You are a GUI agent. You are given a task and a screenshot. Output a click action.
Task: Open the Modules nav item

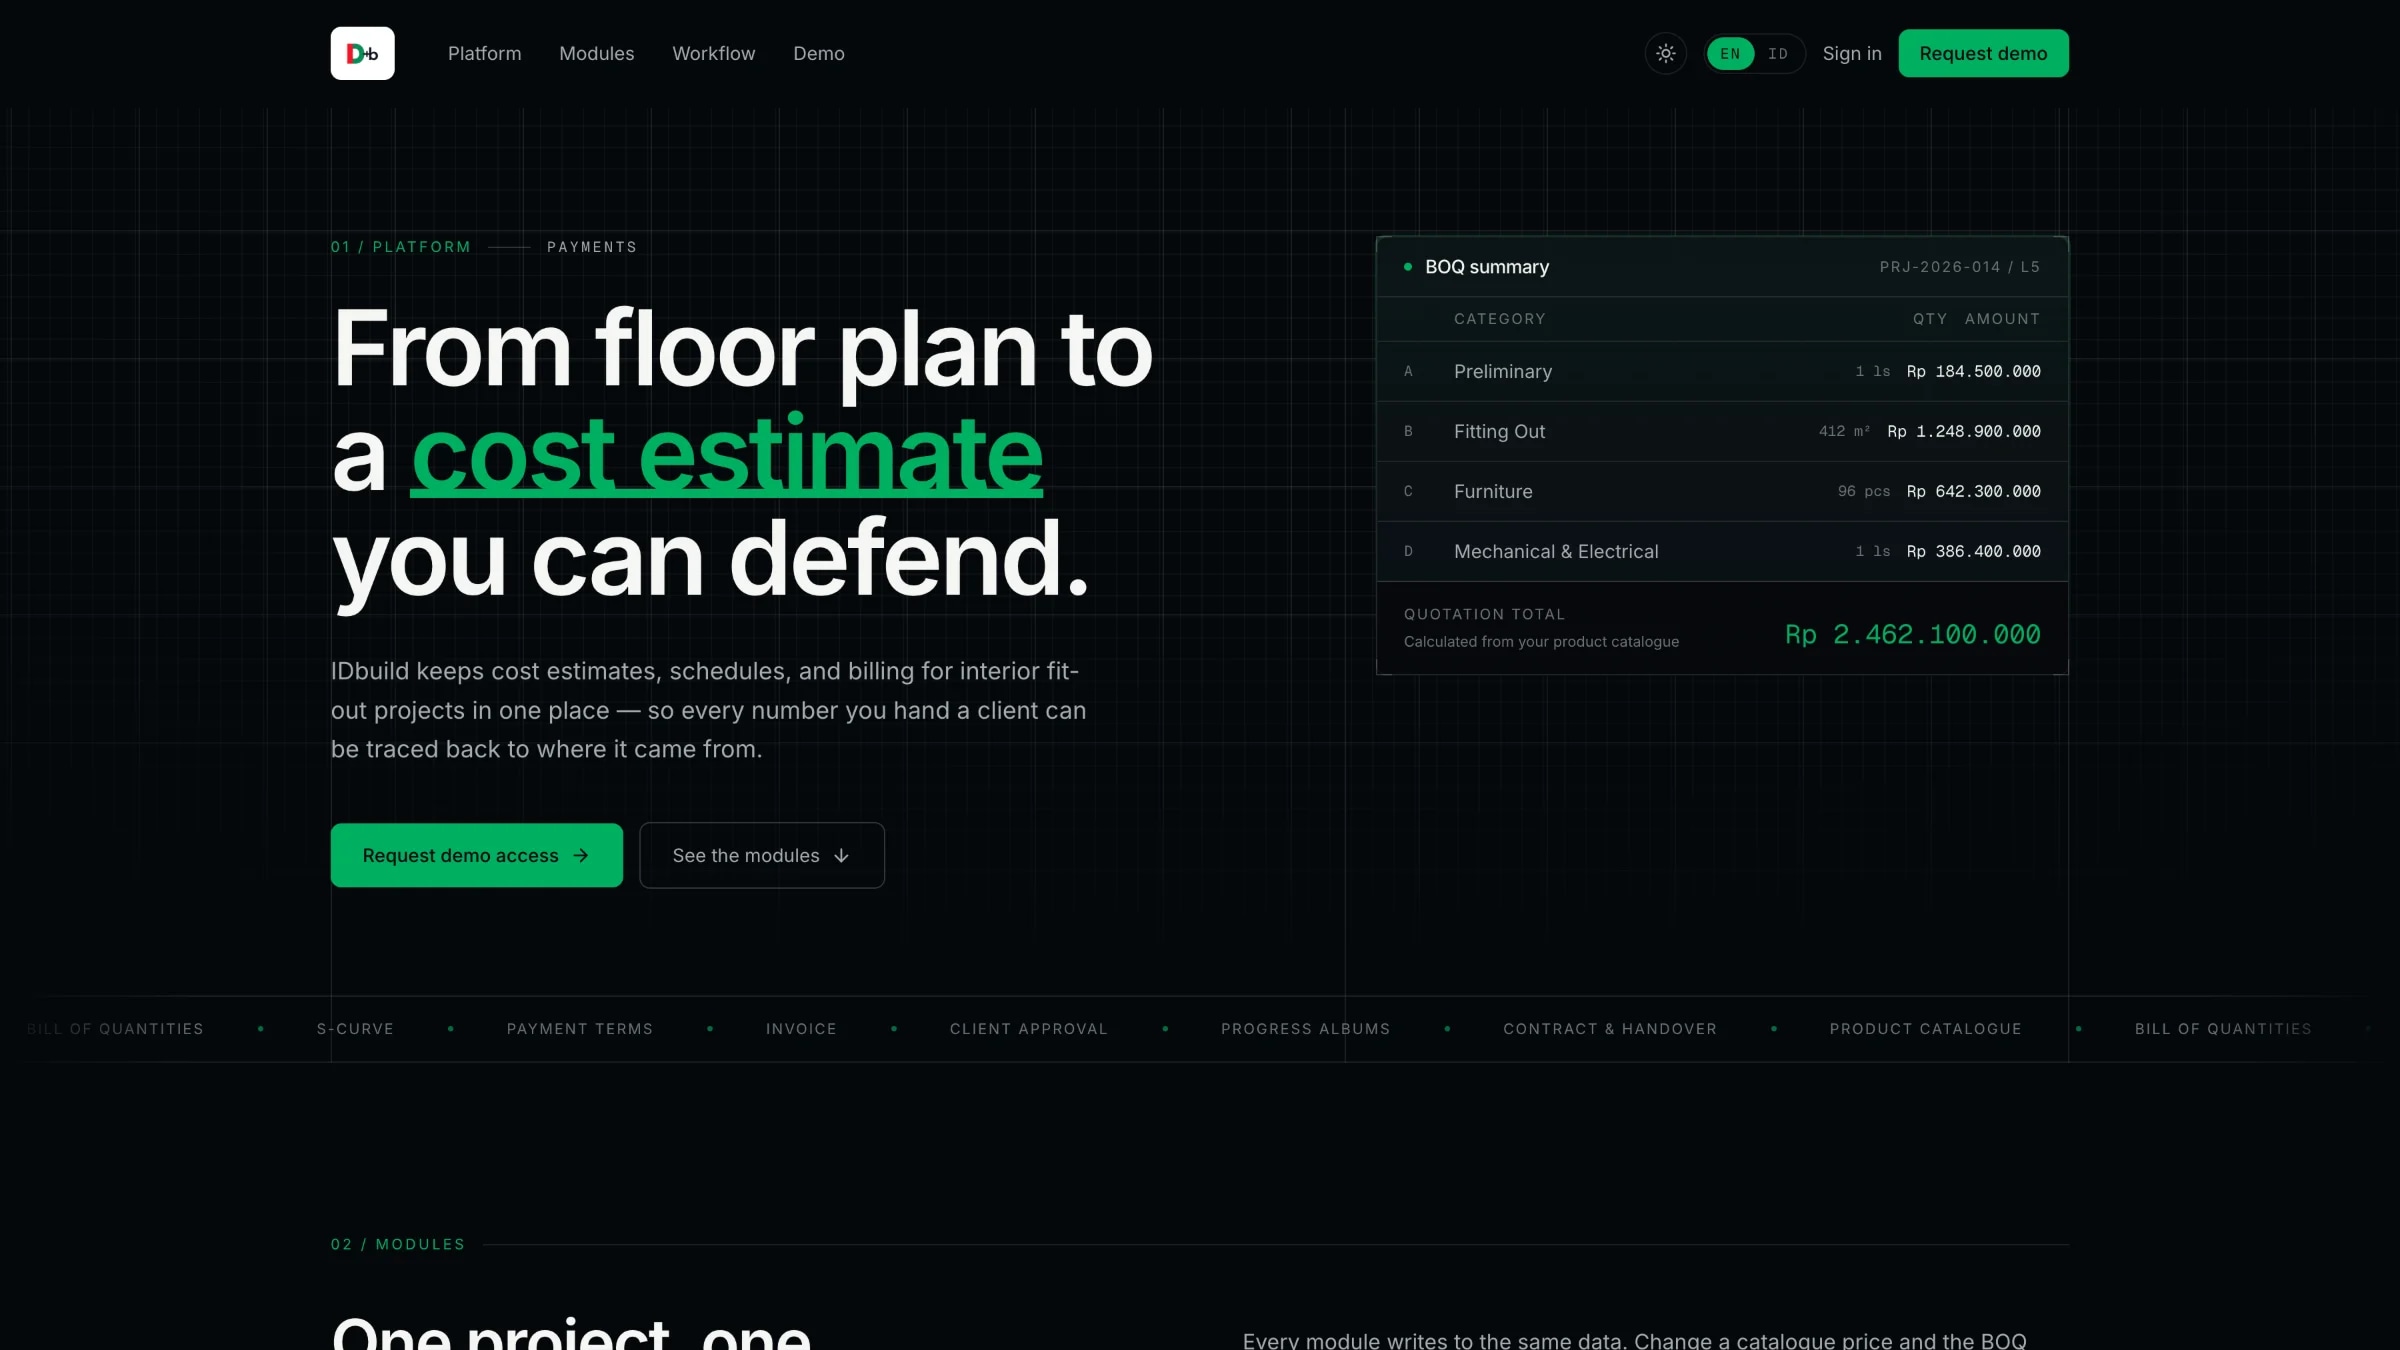596,53
